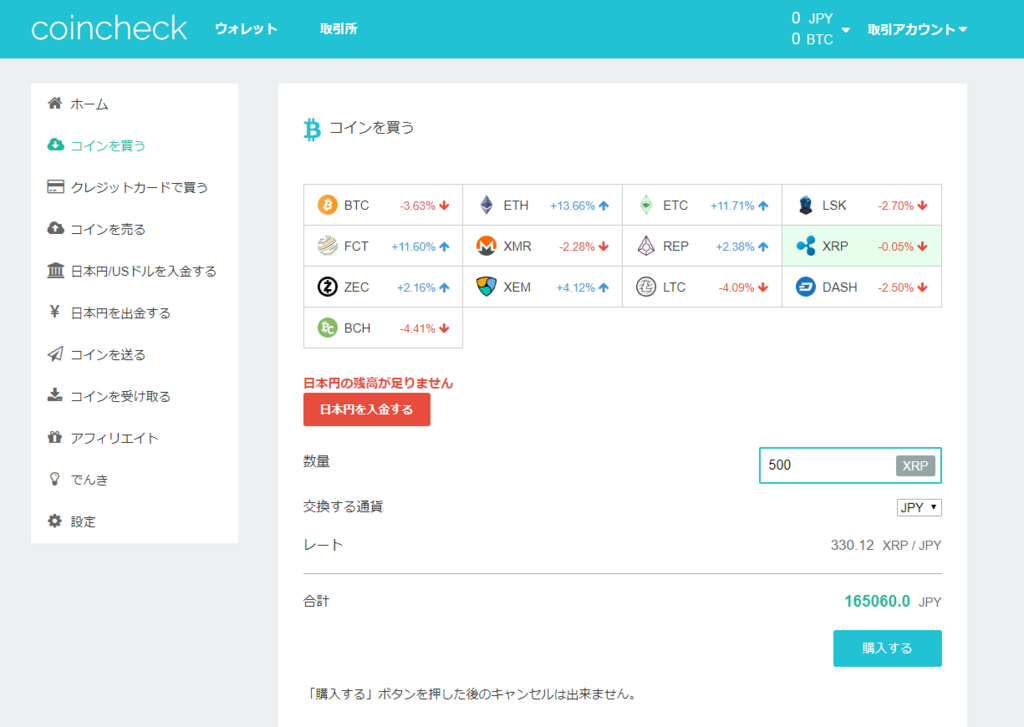This screenshot has width=1024, height=727.
Task: Click the DASH -2.50% percentage text
Action: (895, 287)
